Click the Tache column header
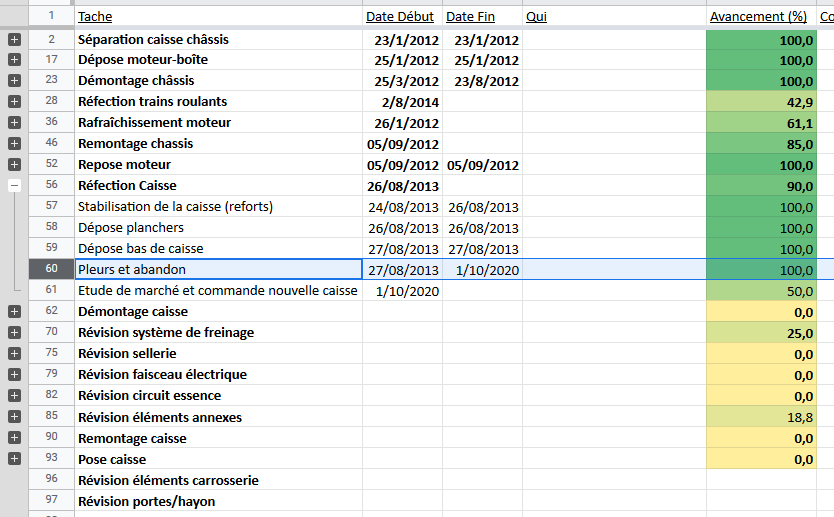Viewport: 834px width, 517px height. 218,17
